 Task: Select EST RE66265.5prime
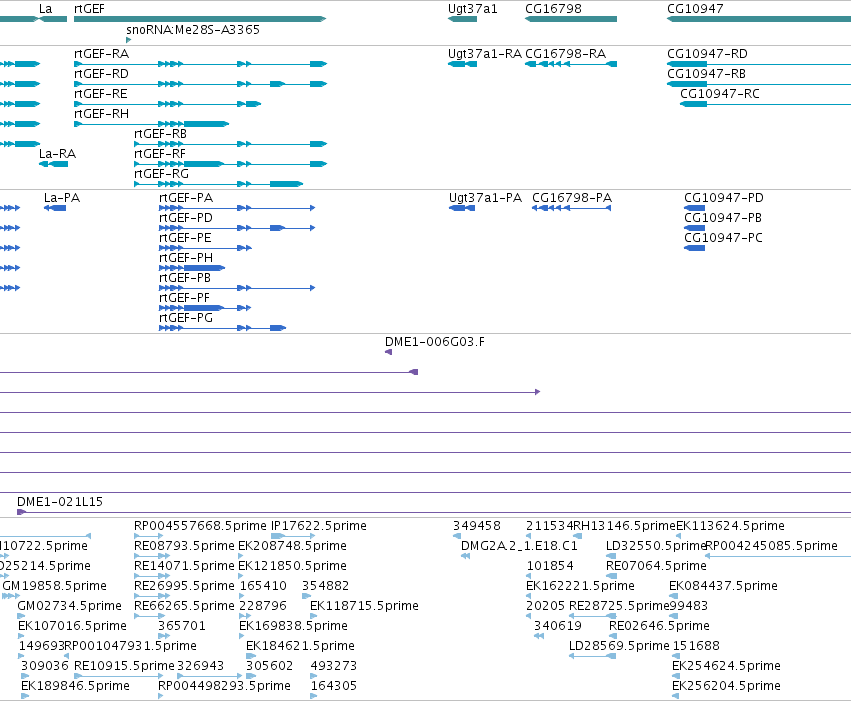[x=149, y=616]
